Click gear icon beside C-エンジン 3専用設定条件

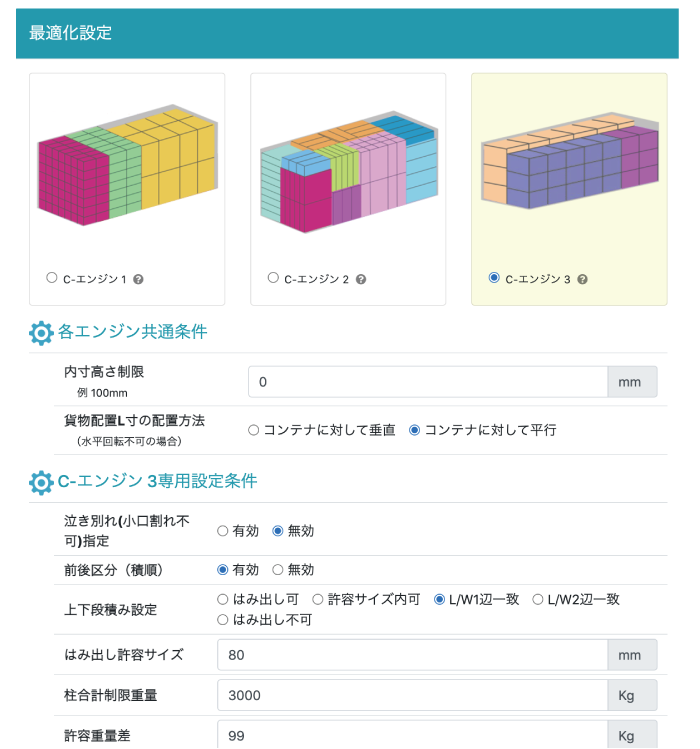(41, 482)
